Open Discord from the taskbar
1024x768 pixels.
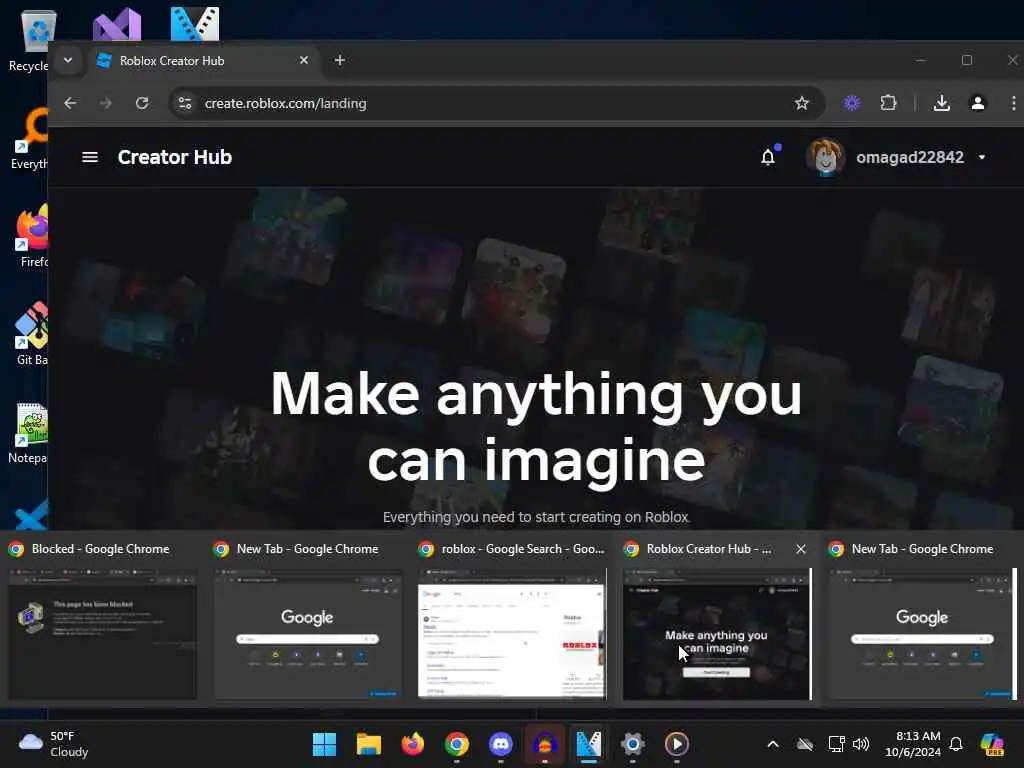500,744
